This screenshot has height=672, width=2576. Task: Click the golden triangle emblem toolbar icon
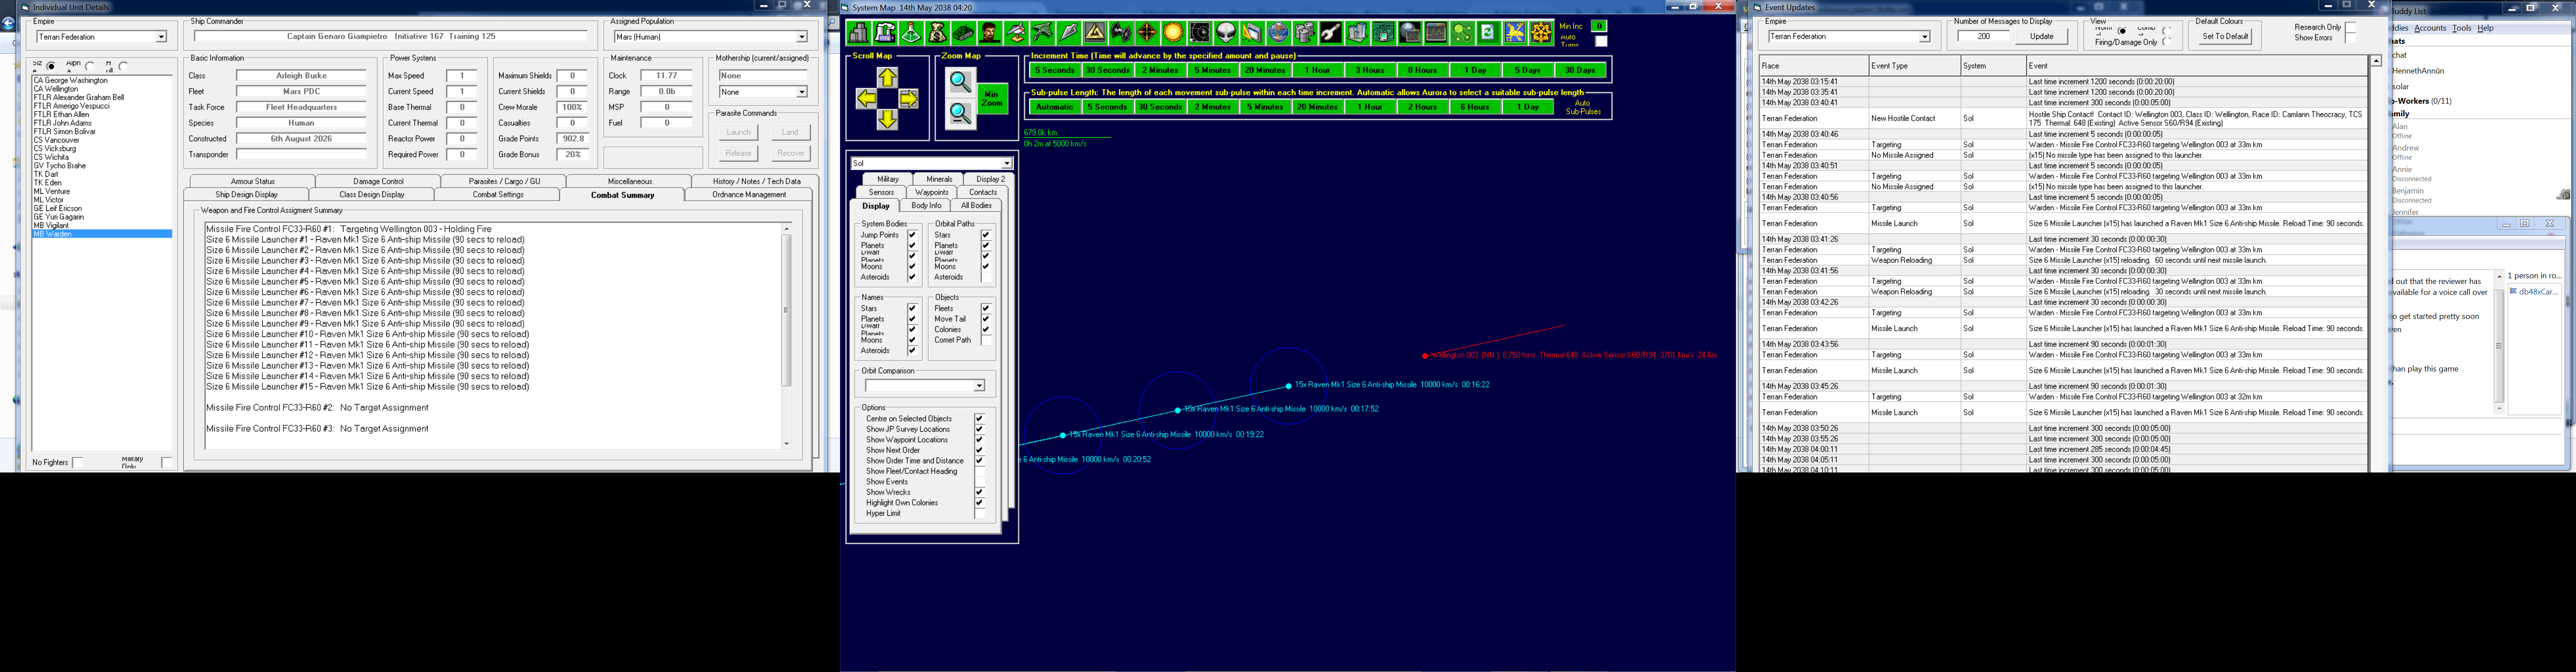[1095, 33]
